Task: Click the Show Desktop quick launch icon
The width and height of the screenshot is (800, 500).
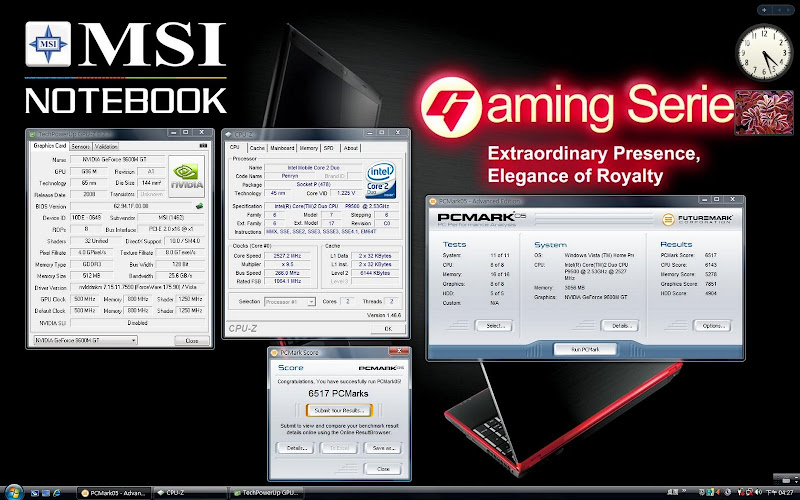Action: pyautogui.click(x=35, y=493)
